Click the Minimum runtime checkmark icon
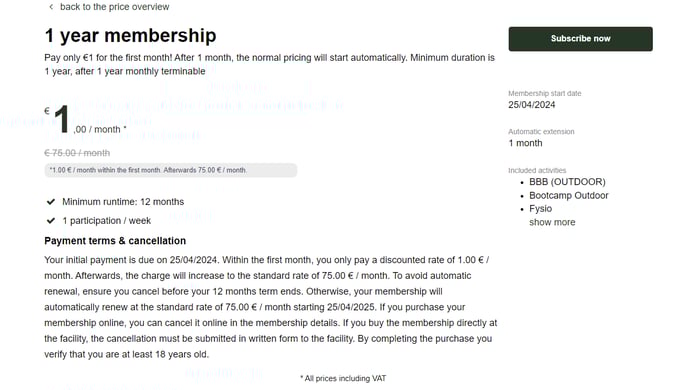Viewport: 688px width, 390px height. (51, 202)
